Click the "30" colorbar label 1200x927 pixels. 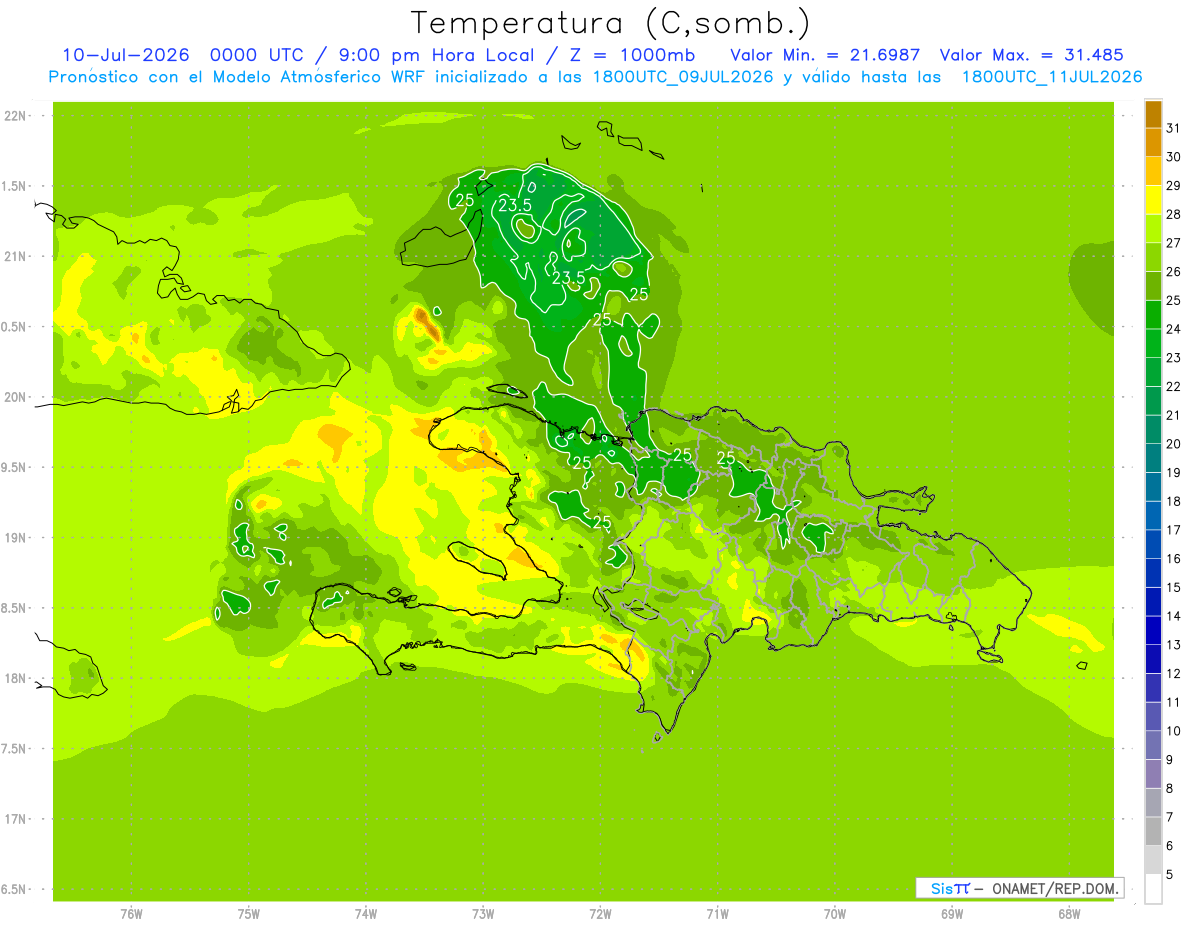pyautogui.click(x=1173, y=157)
